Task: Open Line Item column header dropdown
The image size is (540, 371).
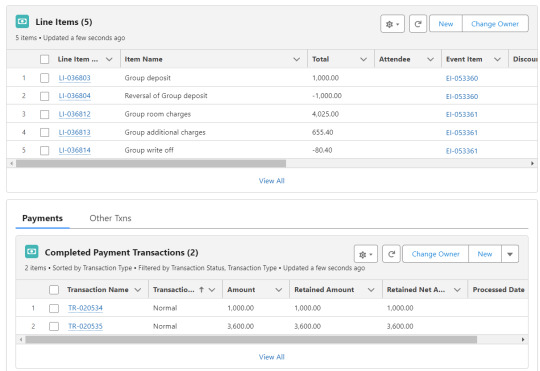Action: coord(109,59)
